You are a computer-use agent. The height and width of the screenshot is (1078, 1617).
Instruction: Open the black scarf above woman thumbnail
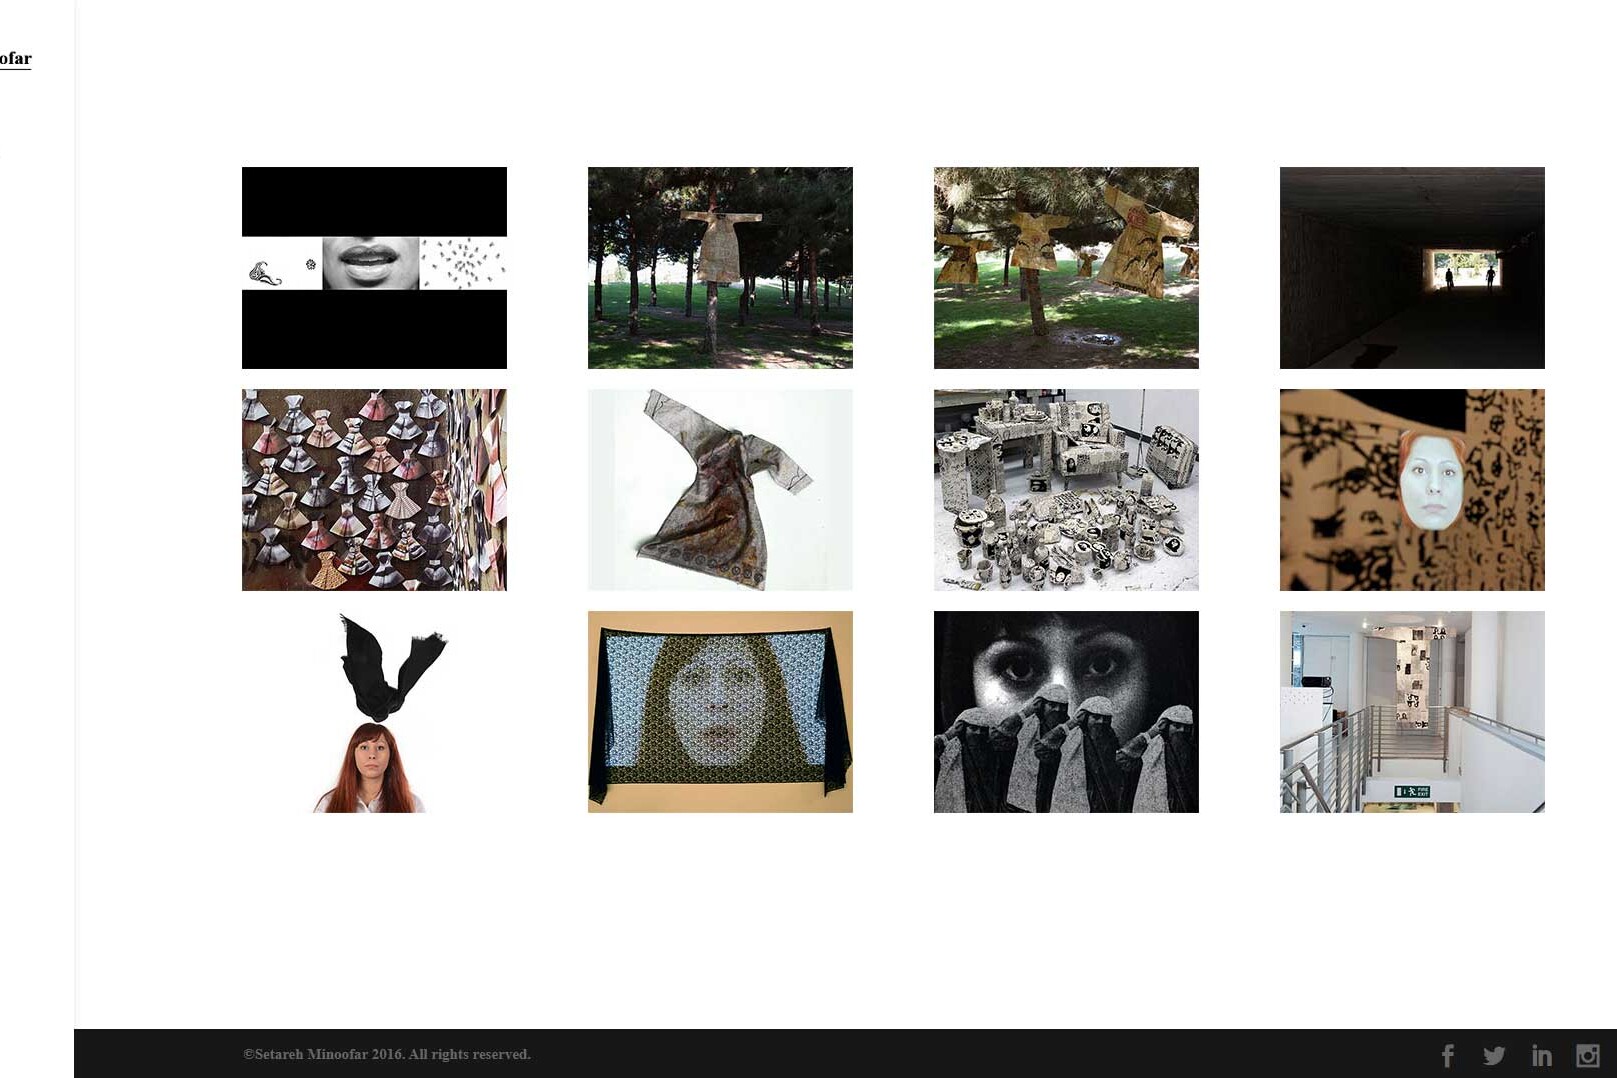click(374, 711)
